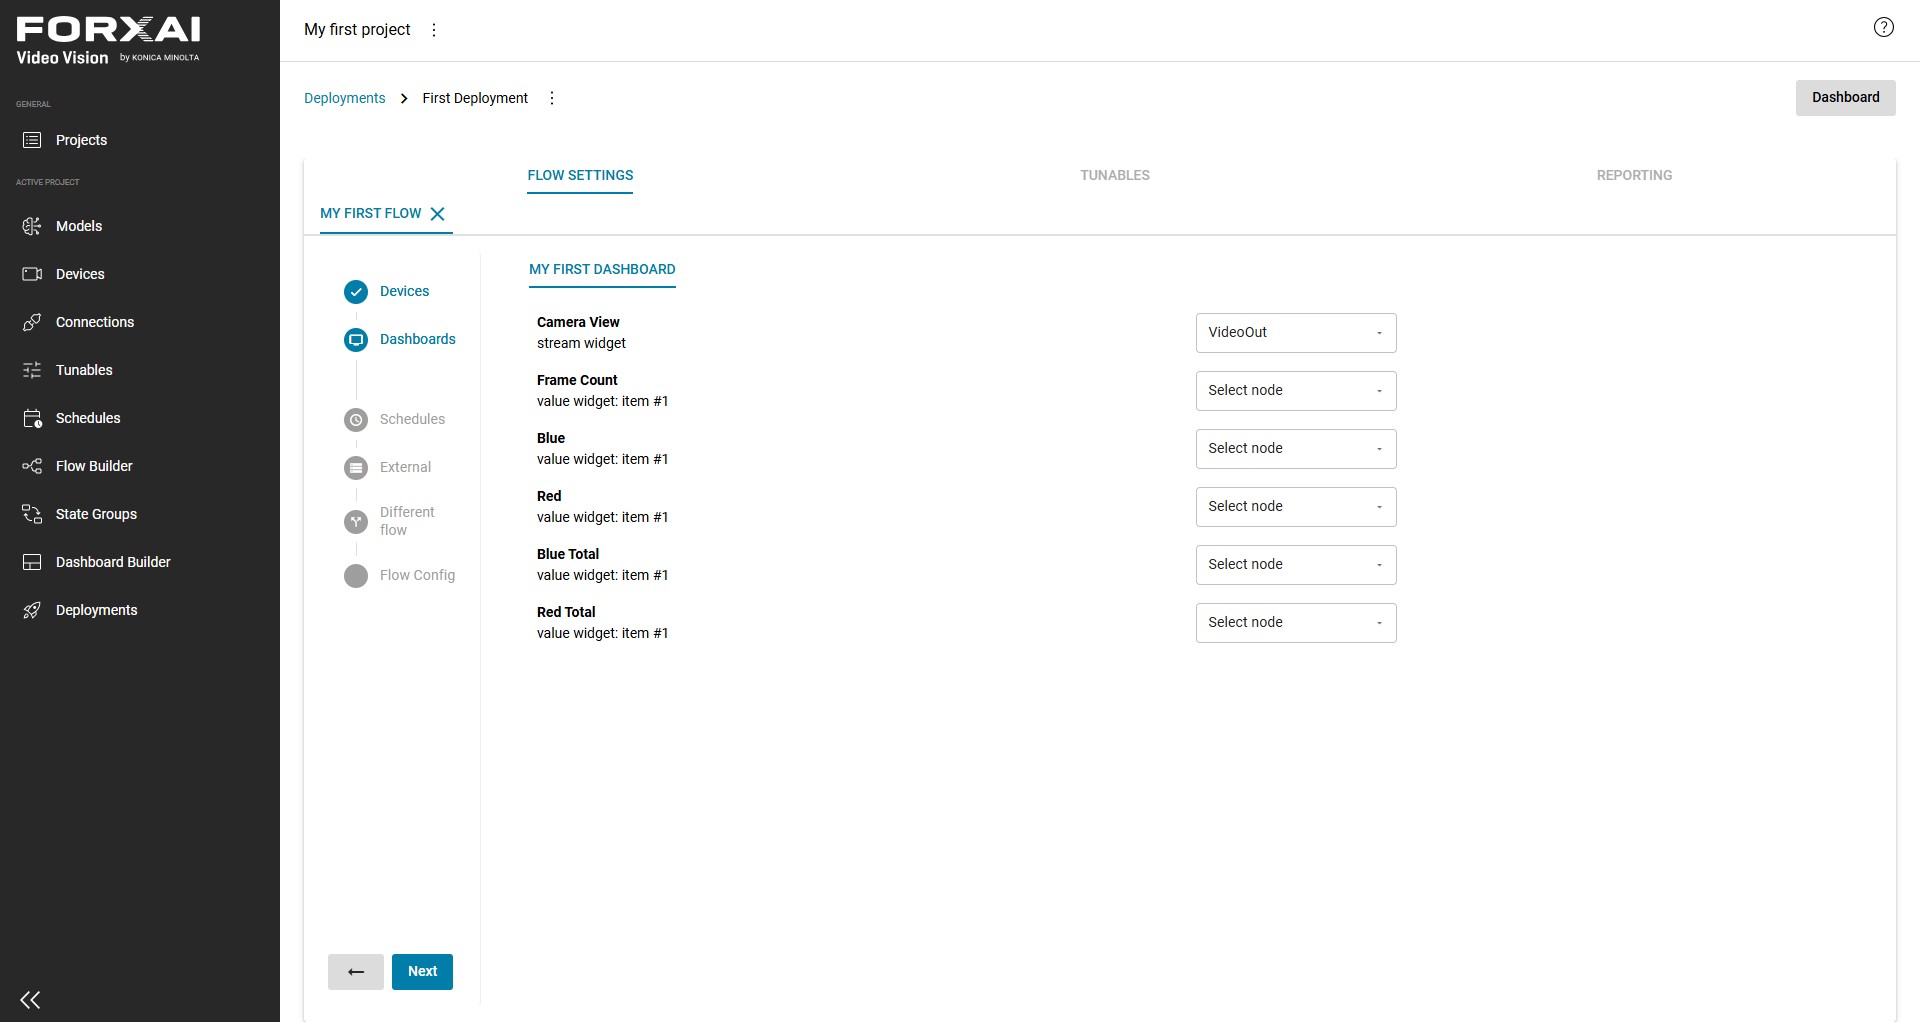Click the Dashboards step icon
Image resolution: width=1920 pixels, height=1022 pixels.
[356, 340]
